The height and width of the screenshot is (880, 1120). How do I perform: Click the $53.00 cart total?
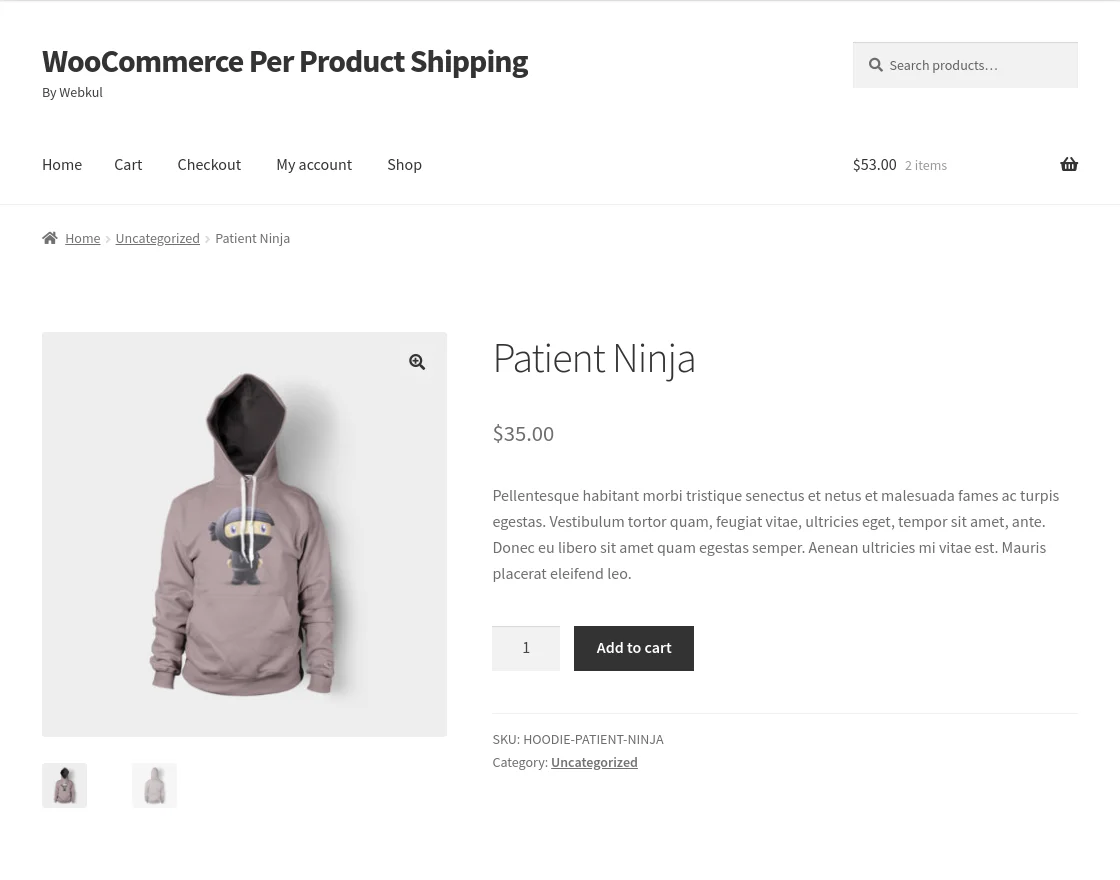click(875, 164)
